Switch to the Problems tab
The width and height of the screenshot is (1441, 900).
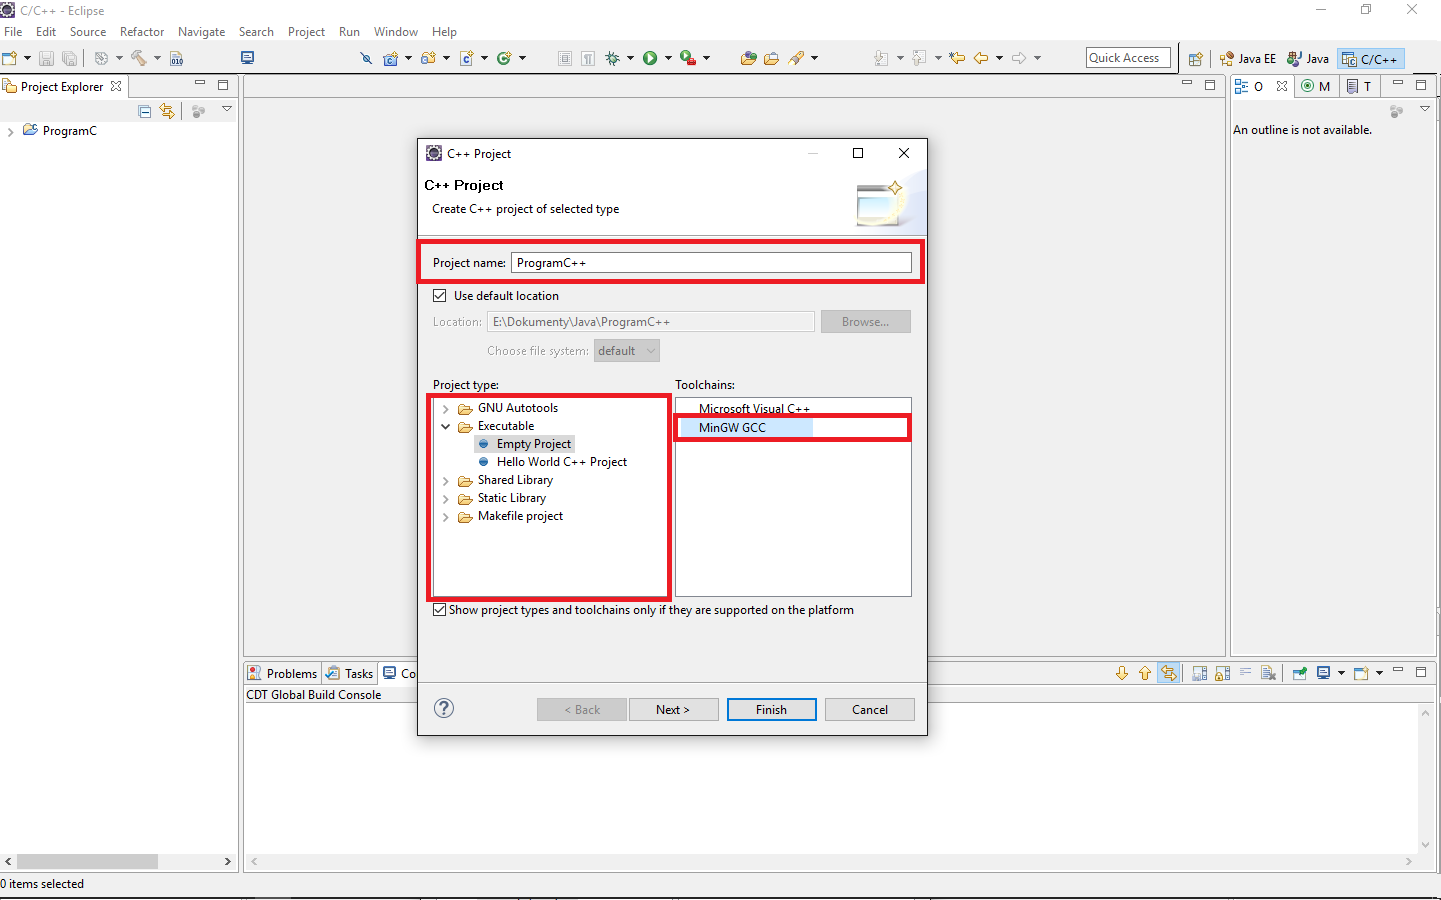coord(283,673)
